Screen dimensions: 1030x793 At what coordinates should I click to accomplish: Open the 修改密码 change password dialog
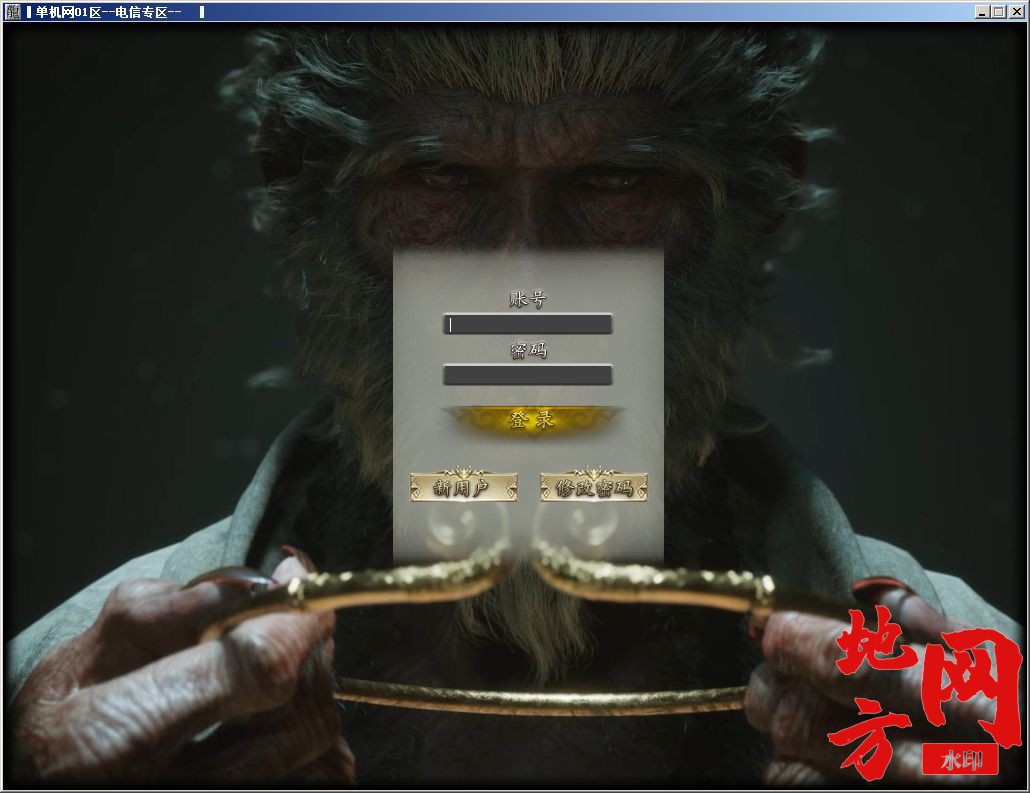(594, 487)
